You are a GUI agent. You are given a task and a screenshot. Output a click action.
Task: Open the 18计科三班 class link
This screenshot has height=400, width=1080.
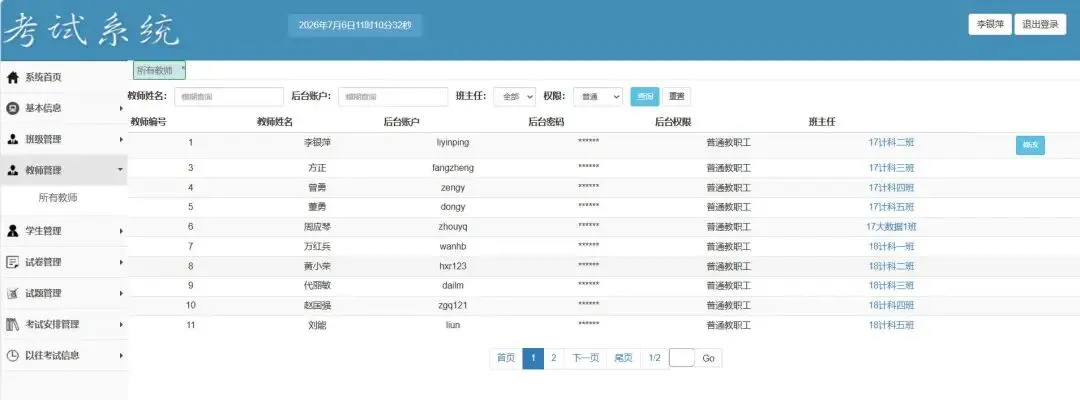(x=891, y=286)
